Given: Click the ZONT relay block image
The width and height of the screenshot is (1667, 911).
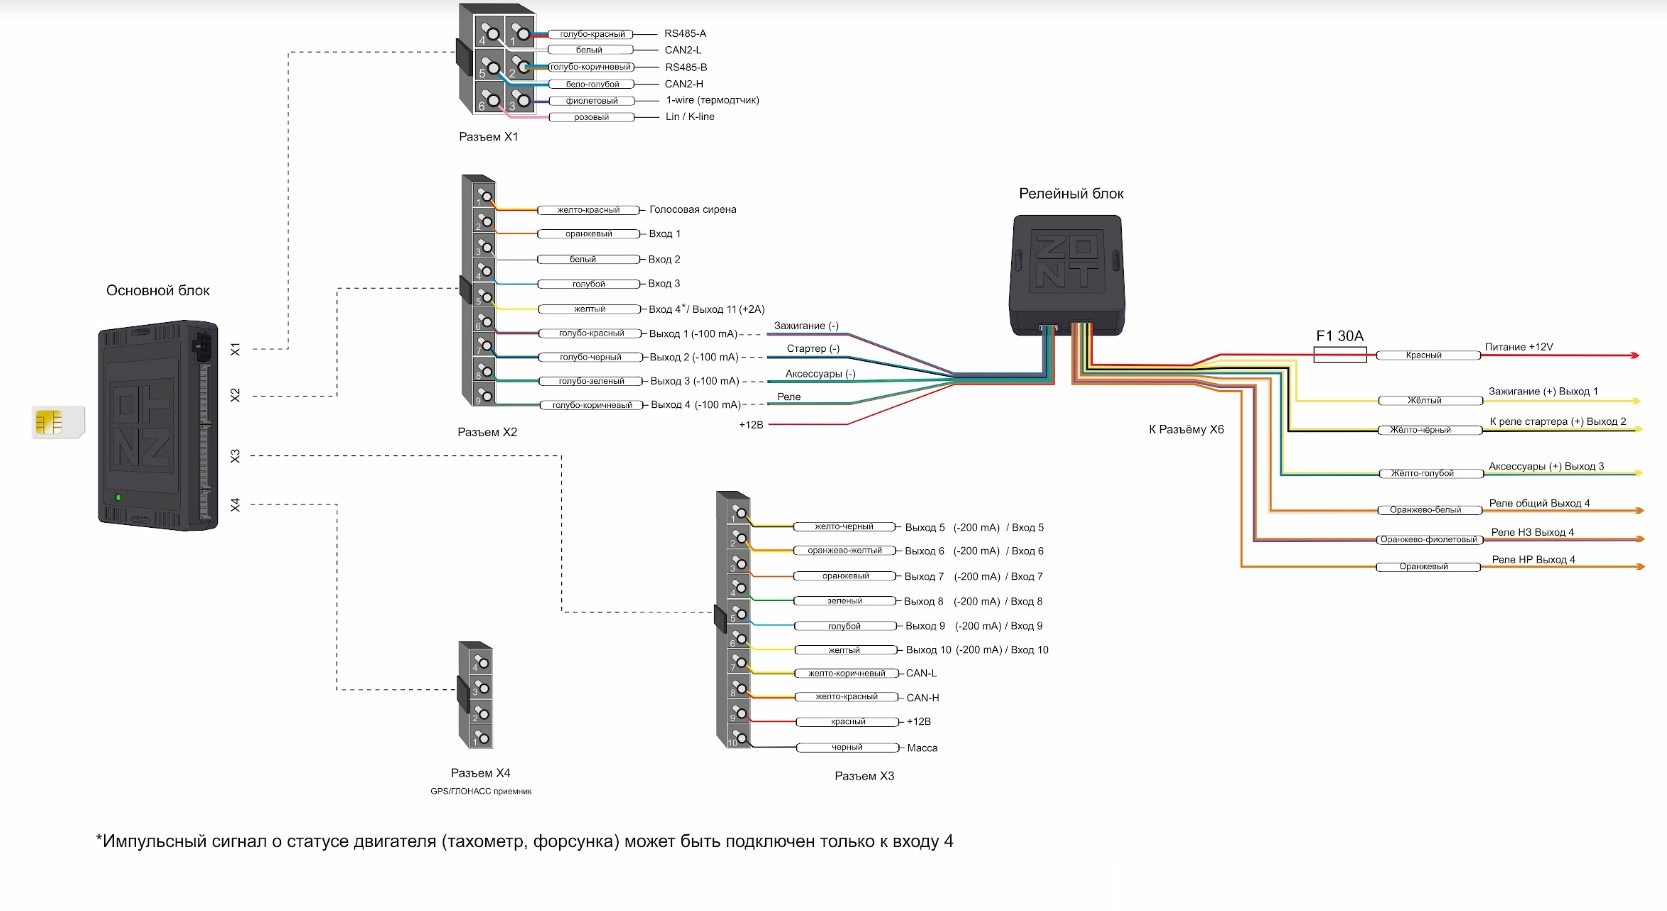Looking at the screenshot, I should point(1071,272).
